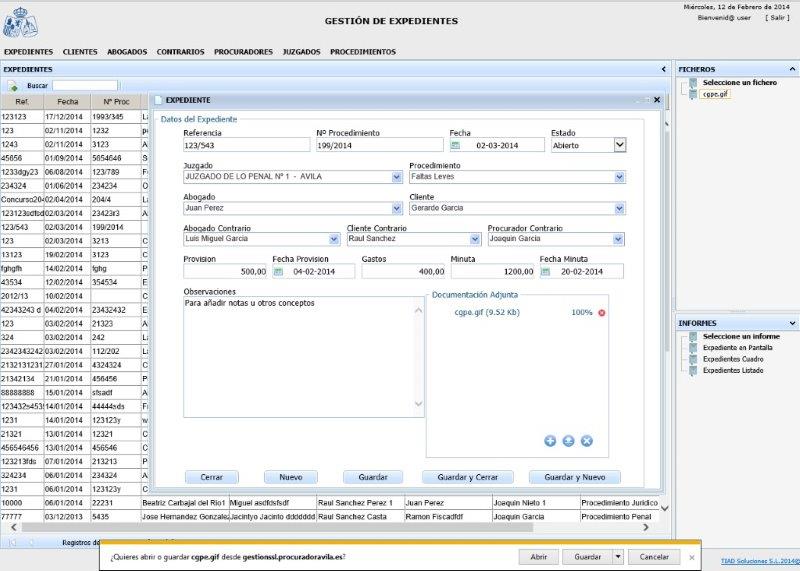The width and height of the screenshot is (800, 571).
Task: Collapse the Ficheros panel
Action: point(793,69)
